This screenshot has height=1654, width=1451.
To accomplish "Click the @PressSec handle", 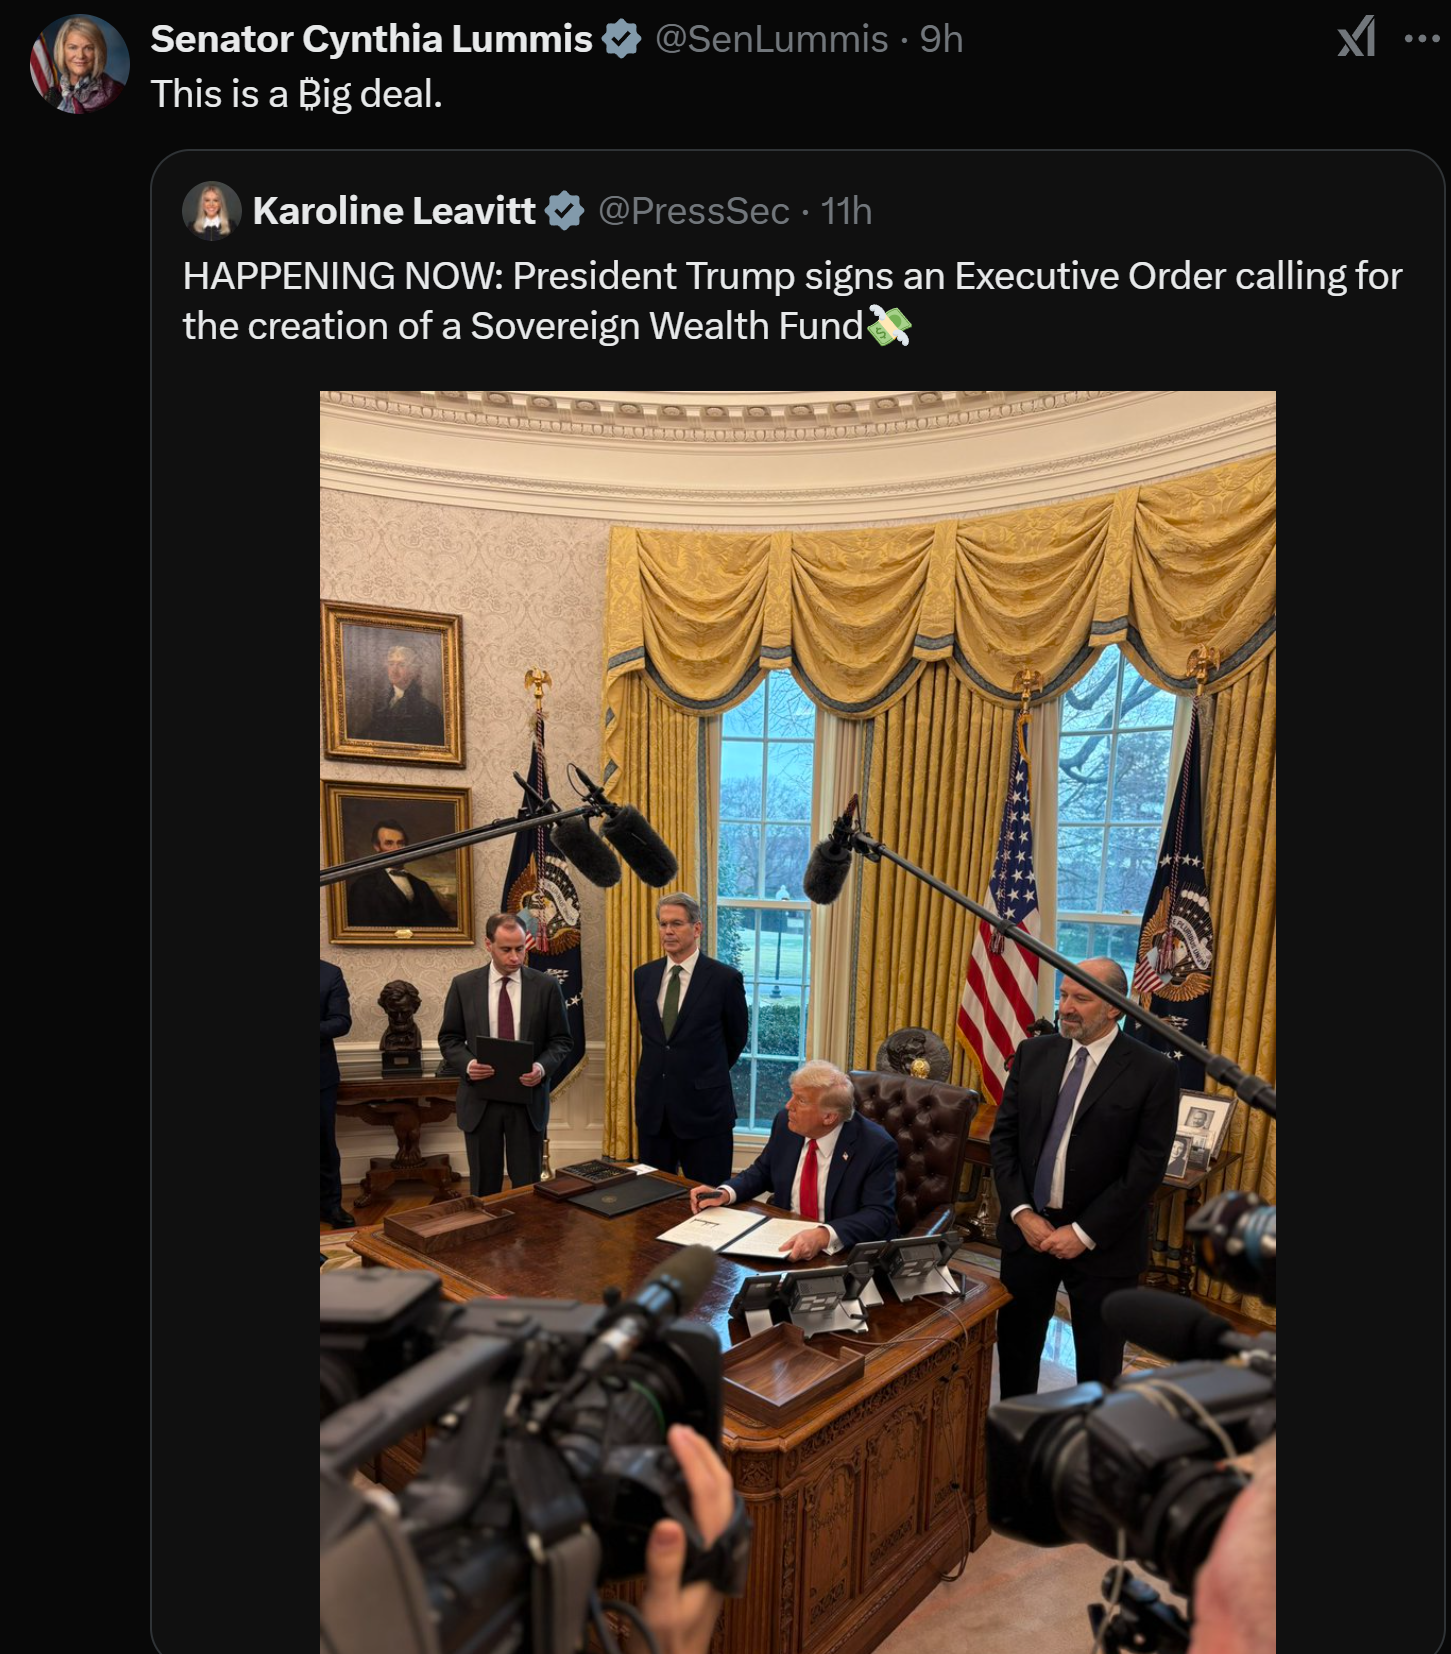I will pyautogui.click(x=694, y=211).
